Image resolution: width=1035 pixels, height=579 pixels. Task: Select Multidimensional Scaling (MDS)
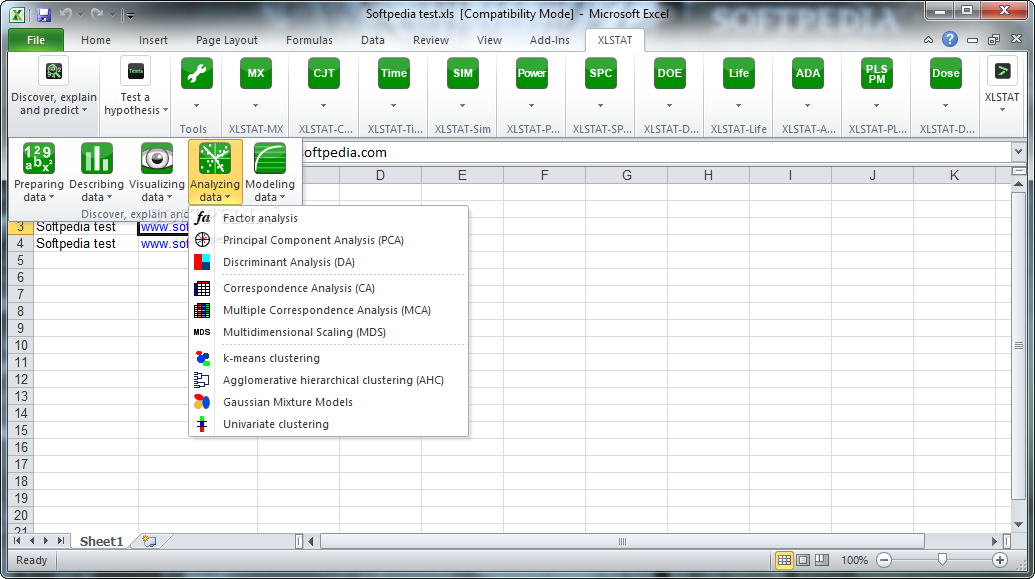[x=329, y=332]
